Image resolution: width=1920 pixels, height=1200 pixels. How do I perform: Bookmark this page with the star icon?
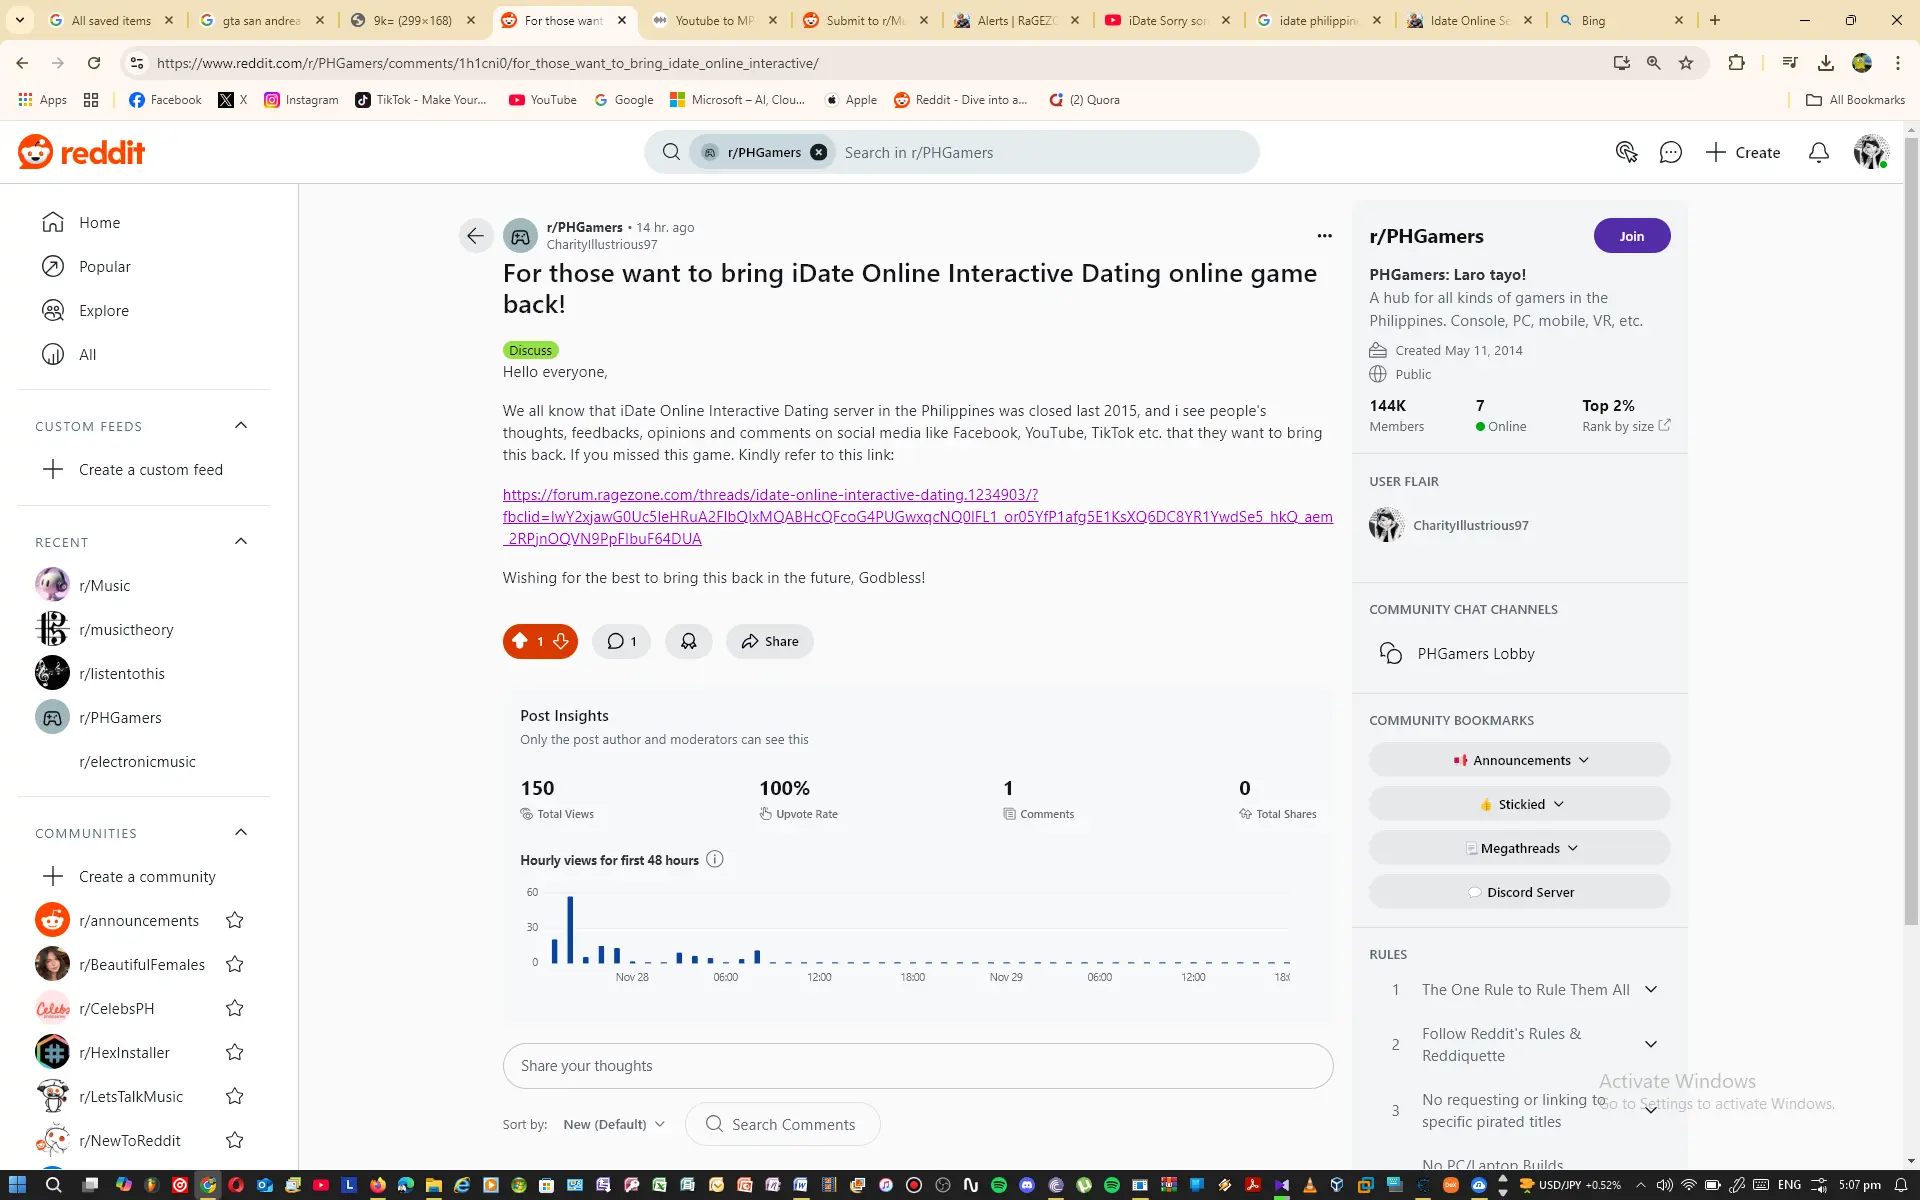(1686, 63)
